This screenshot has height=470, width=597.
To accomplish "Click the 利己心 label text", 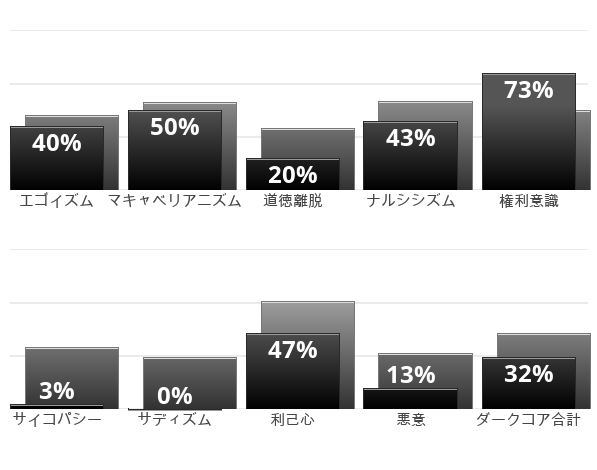I will pos(293,419).
